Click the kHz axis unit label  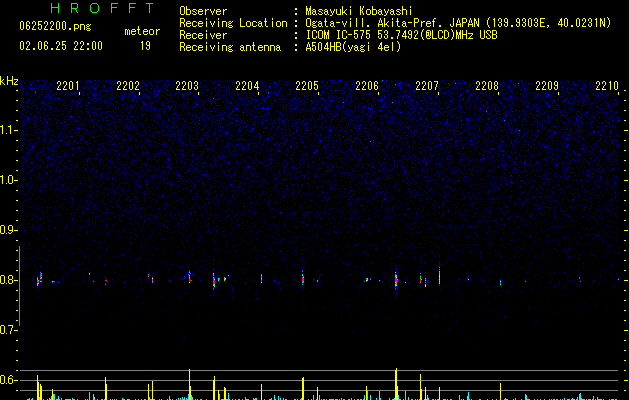9,81
